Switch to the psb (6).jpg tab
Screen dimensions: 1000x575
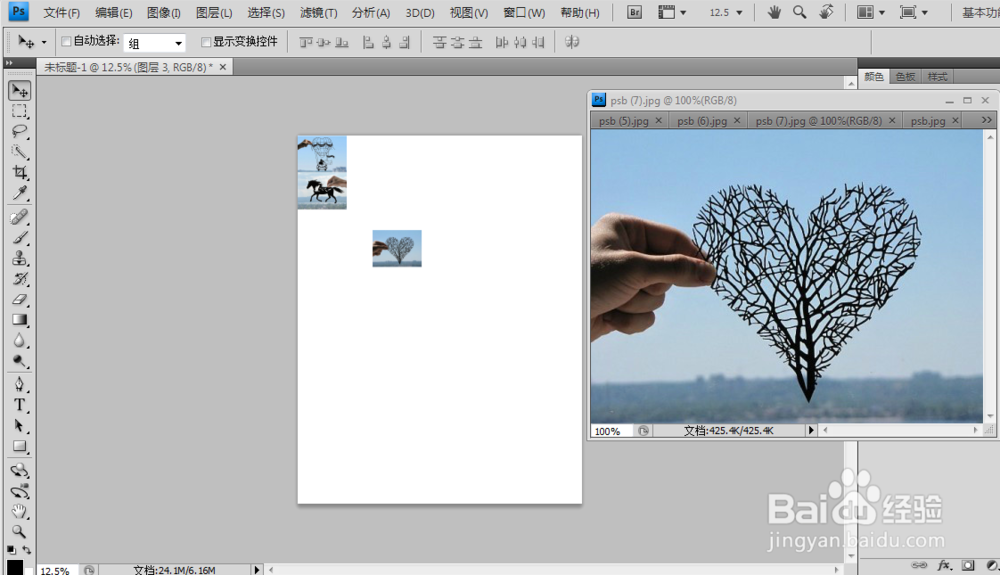702,120
